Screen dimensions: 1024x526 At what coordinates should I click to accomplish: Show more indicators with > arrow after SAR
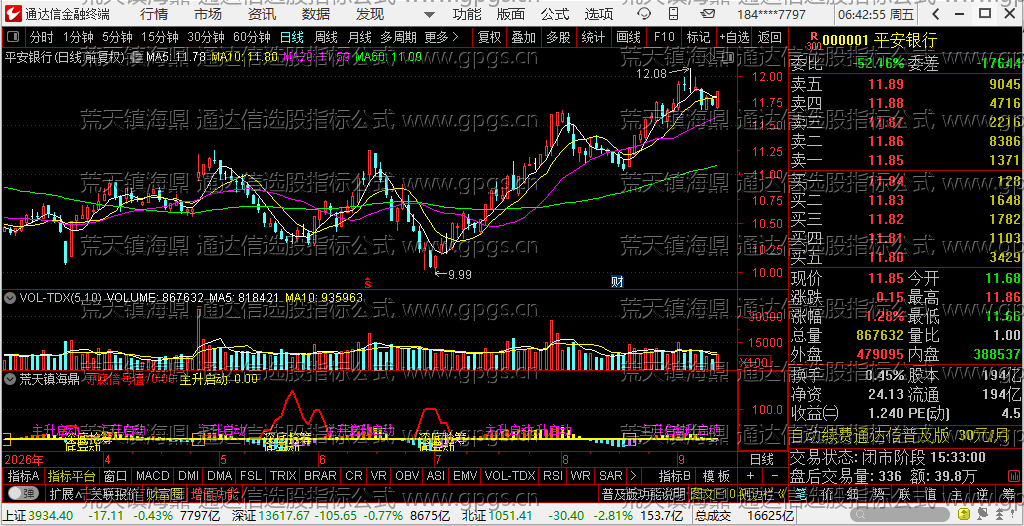point(632,476)
